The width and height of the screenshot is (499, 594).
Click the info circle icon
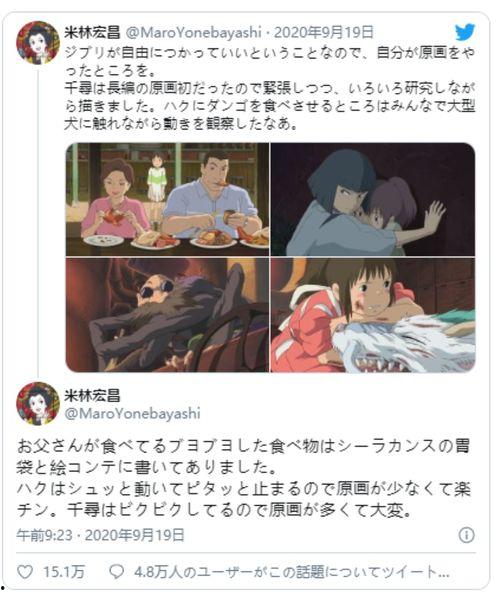pos(466,535)
